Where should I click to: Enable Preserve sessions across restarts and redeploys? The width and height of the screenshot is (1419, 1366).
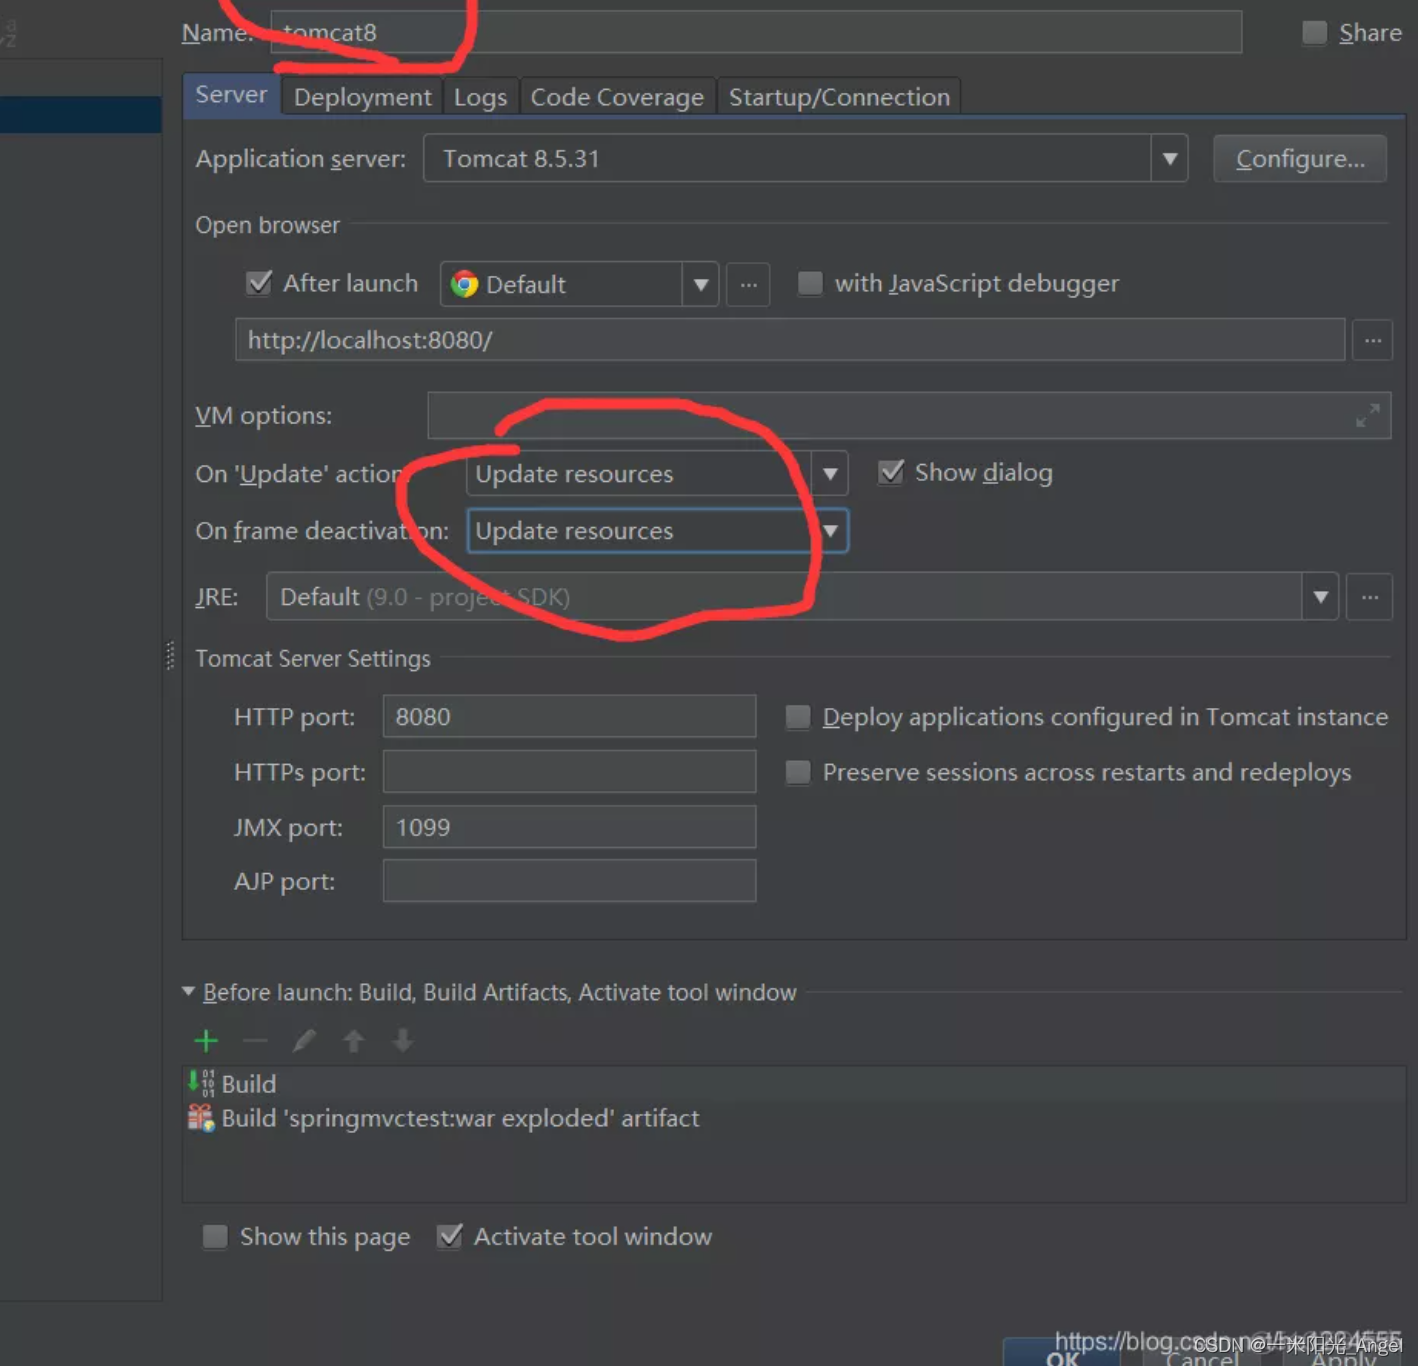(x=797, y=772)
